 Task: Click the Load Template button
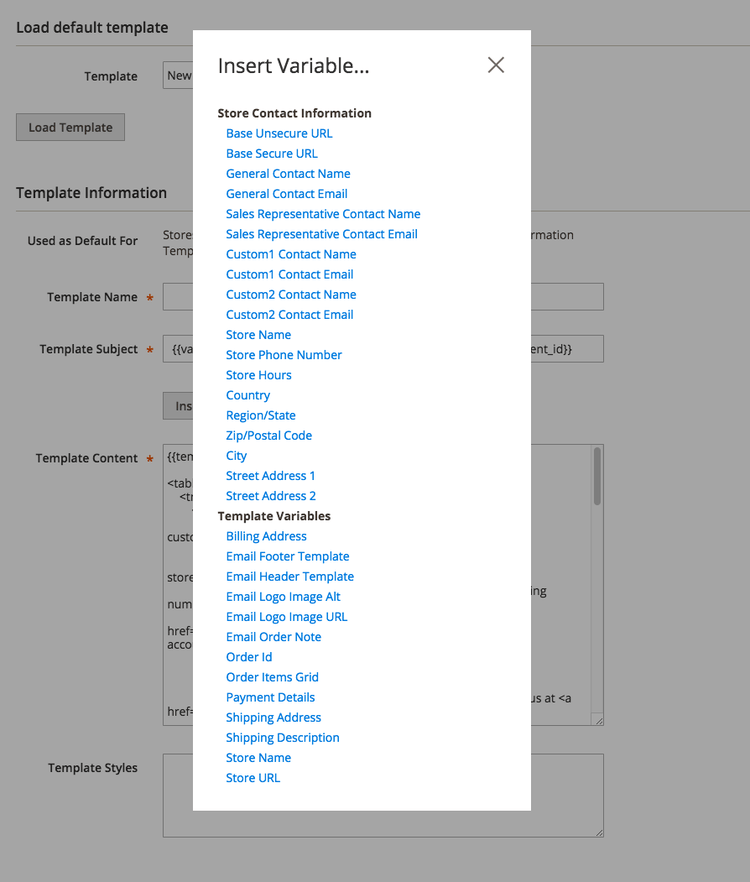pos(69,127)
